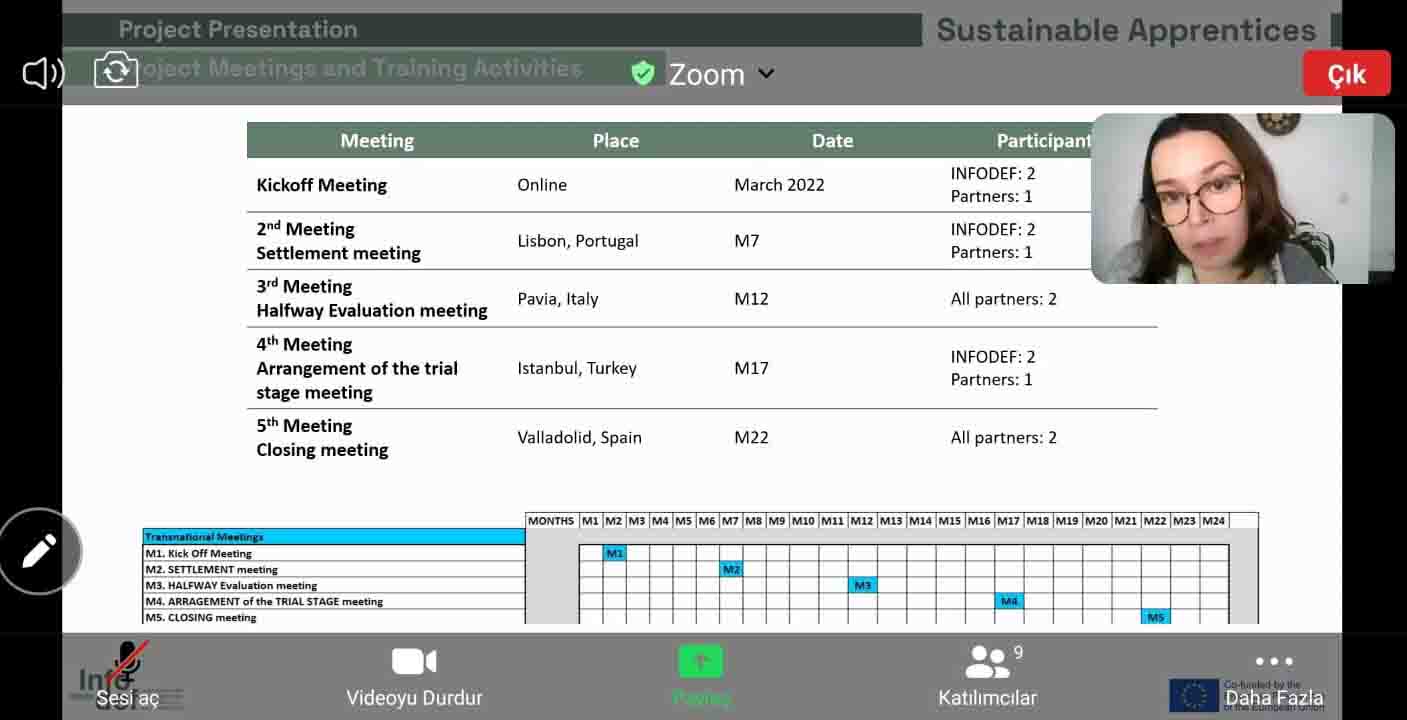This screenshot has height=720, width=1407.
Task: Tap the speaker audio output icon
Action: pyautogui.click(x=43, y=73)
